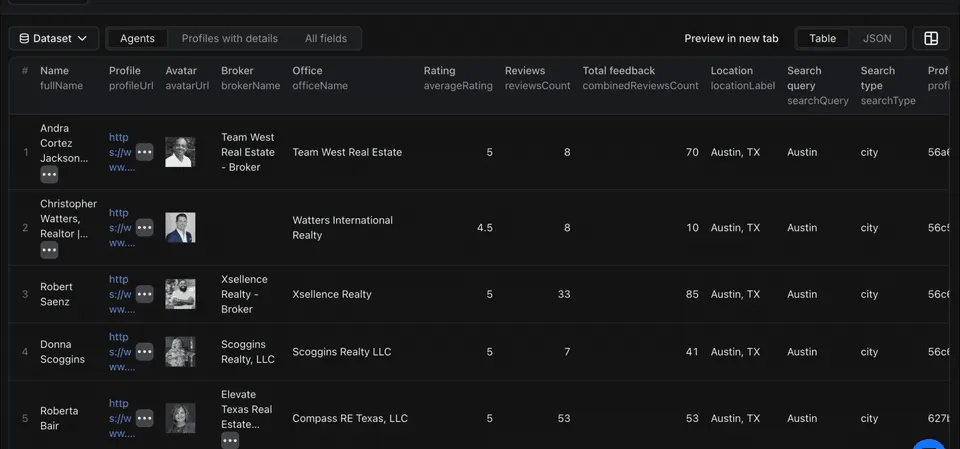
Task: Click the Search type column header
Action: [x=888, y=85]
